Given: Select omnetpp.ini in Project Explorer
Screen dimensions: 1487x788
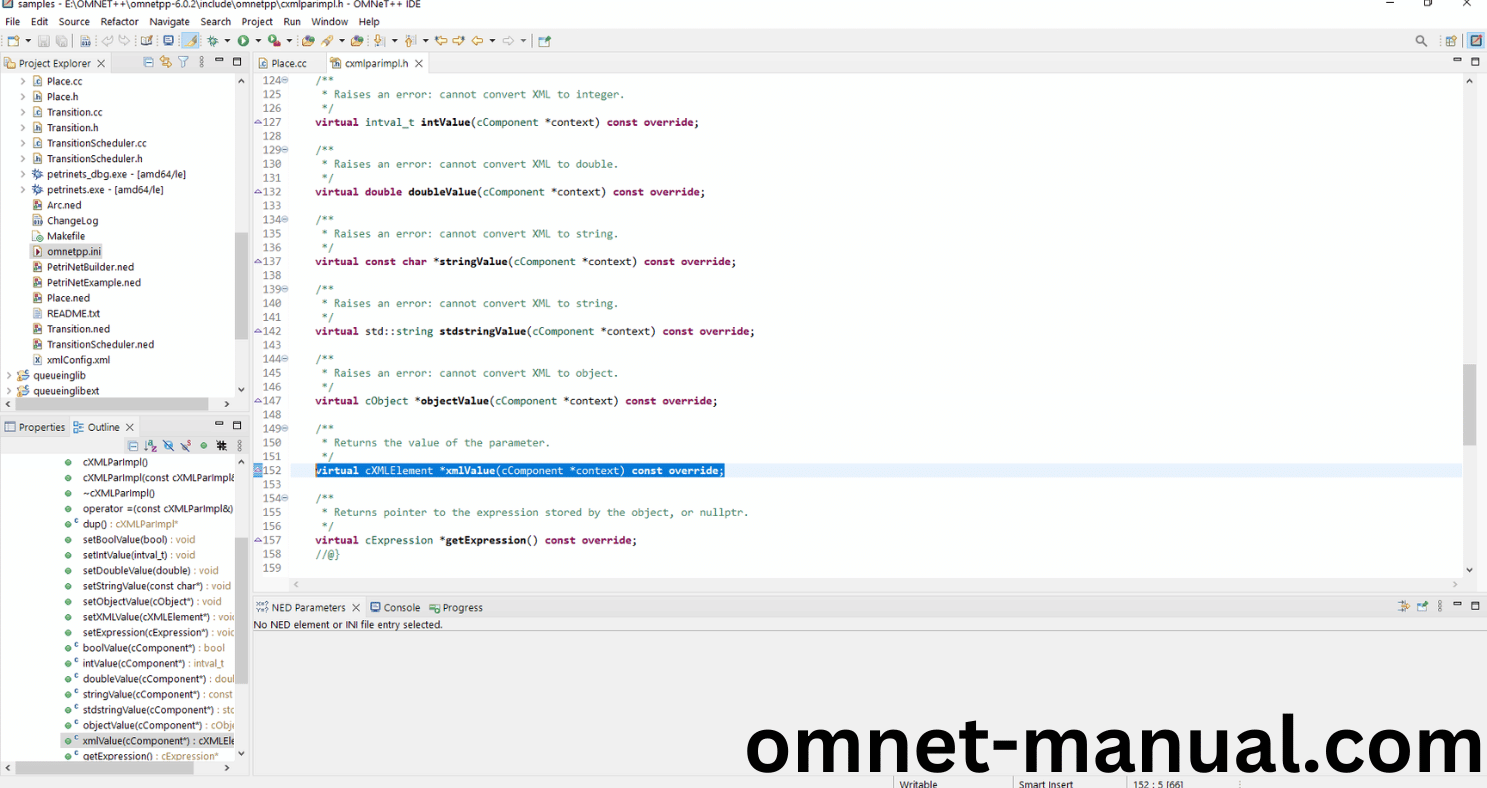Looking at the screenshot, I should click(73, 251).
